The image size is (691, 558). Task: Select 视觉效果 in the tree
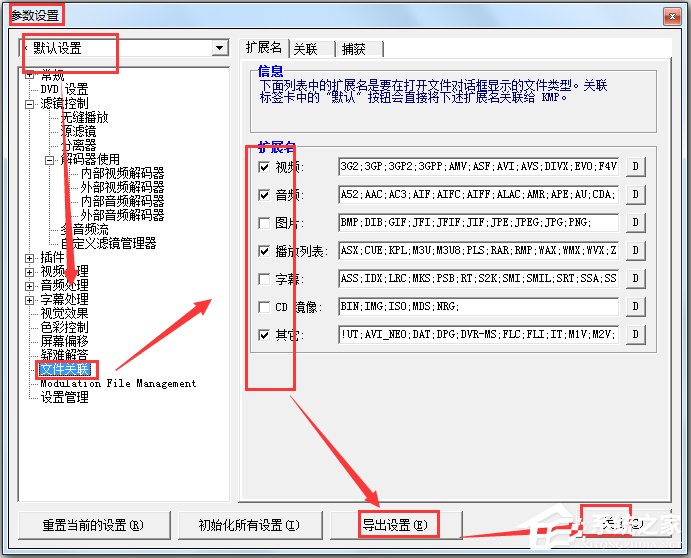[64, 313]
